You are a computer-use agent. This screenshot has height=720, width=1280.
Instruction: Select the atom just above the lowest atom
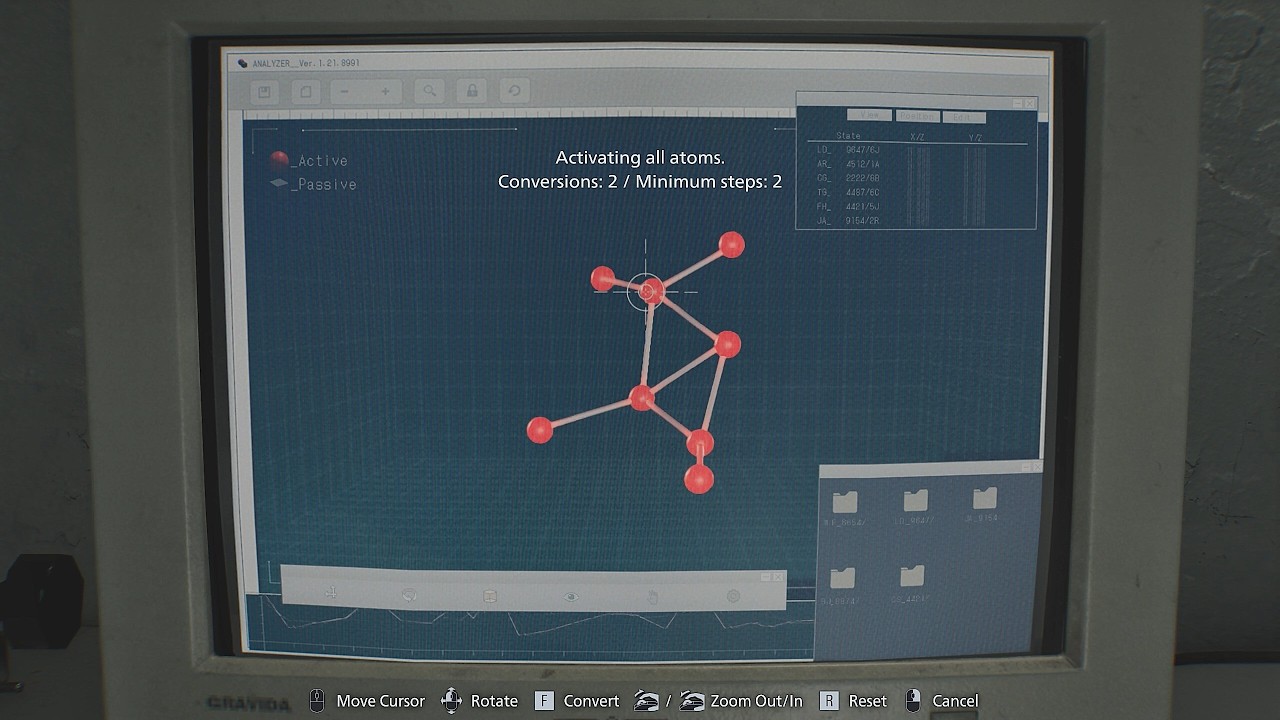coord(700,442)
